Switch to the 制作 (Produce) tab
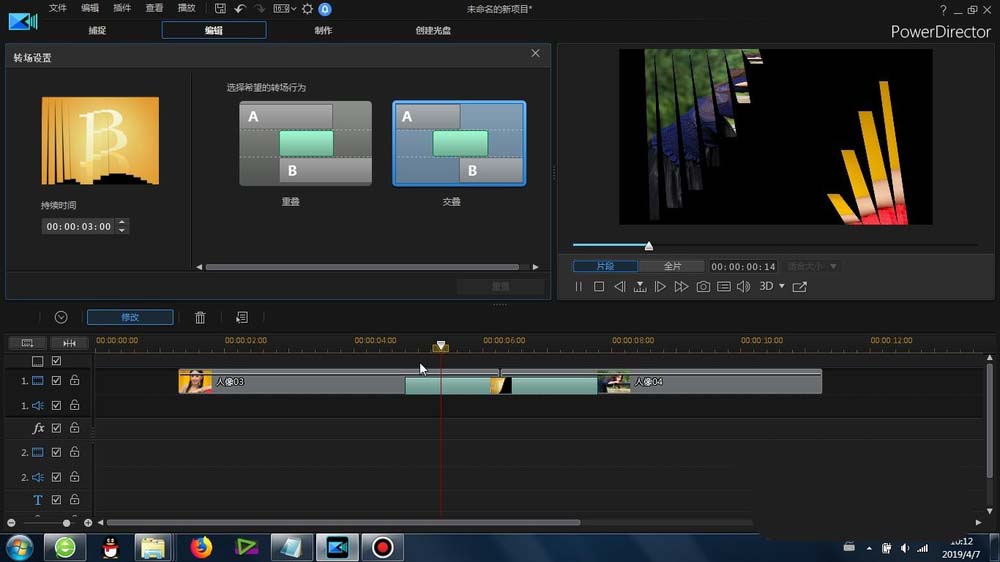Viewport: 1000px width, 562px height. [x=323, y=30]
